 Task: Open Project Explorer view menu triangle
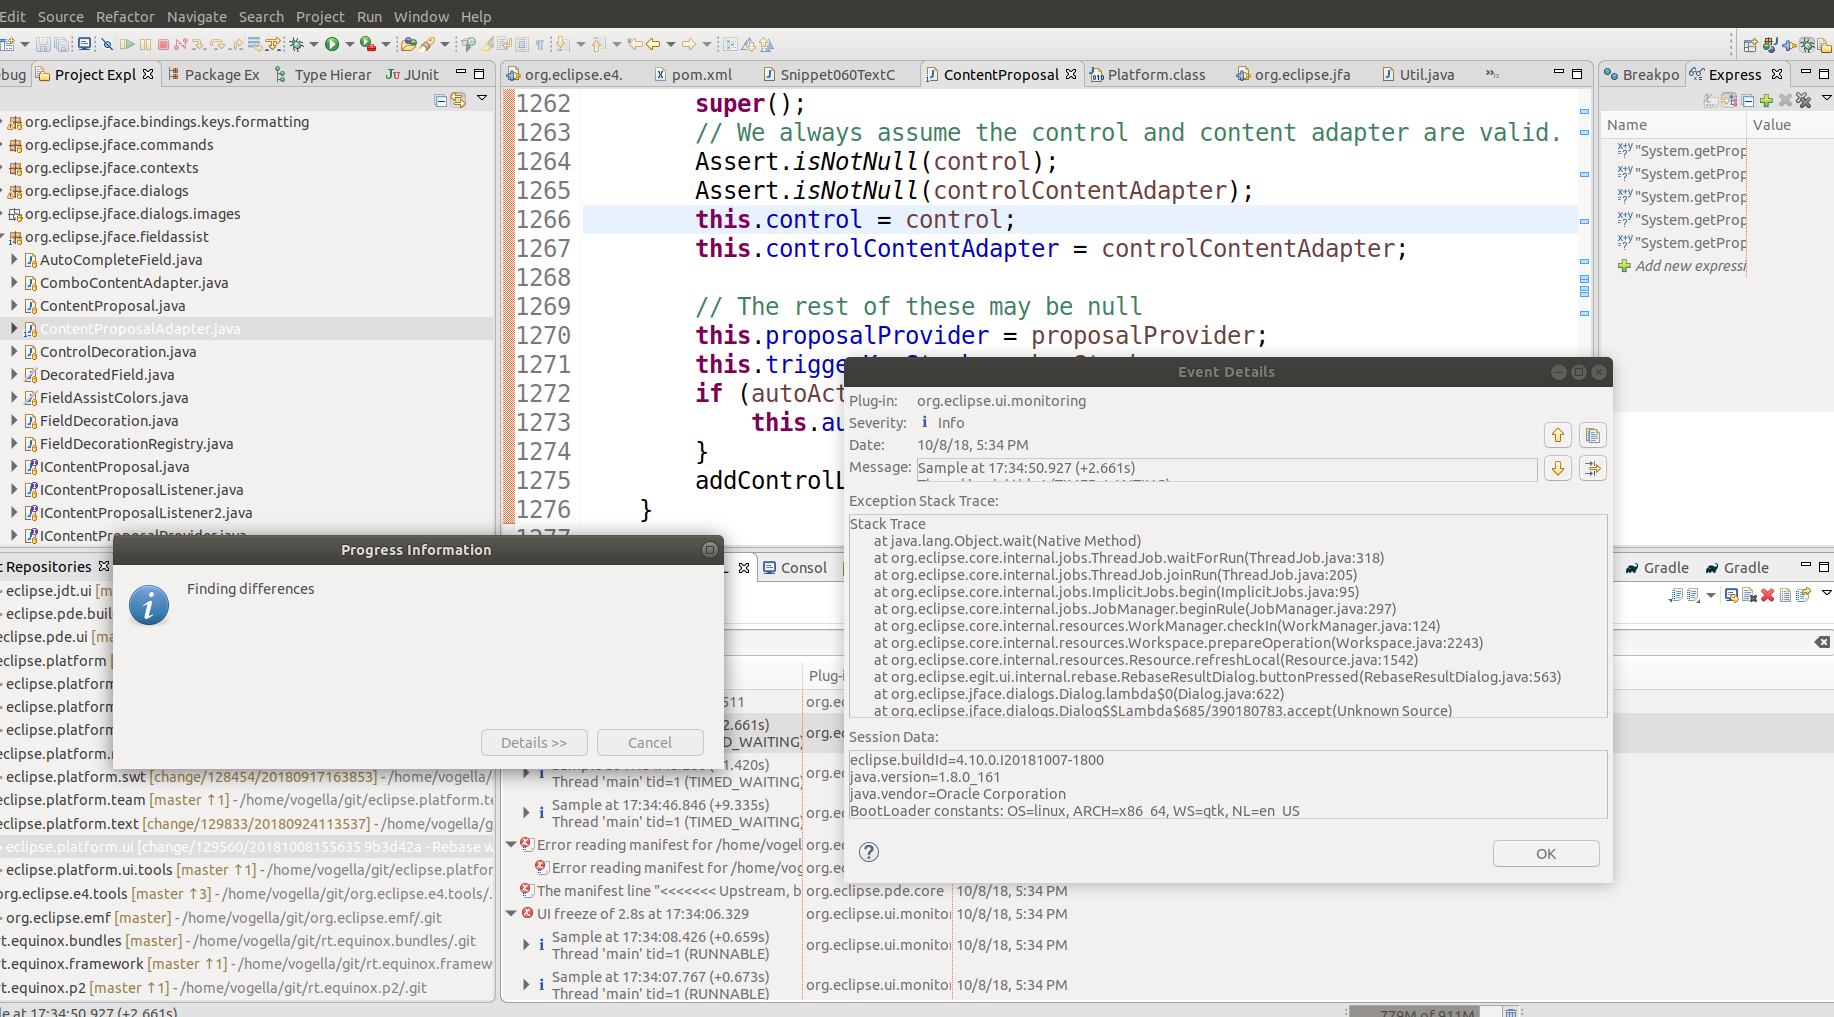tap(482, 98)
